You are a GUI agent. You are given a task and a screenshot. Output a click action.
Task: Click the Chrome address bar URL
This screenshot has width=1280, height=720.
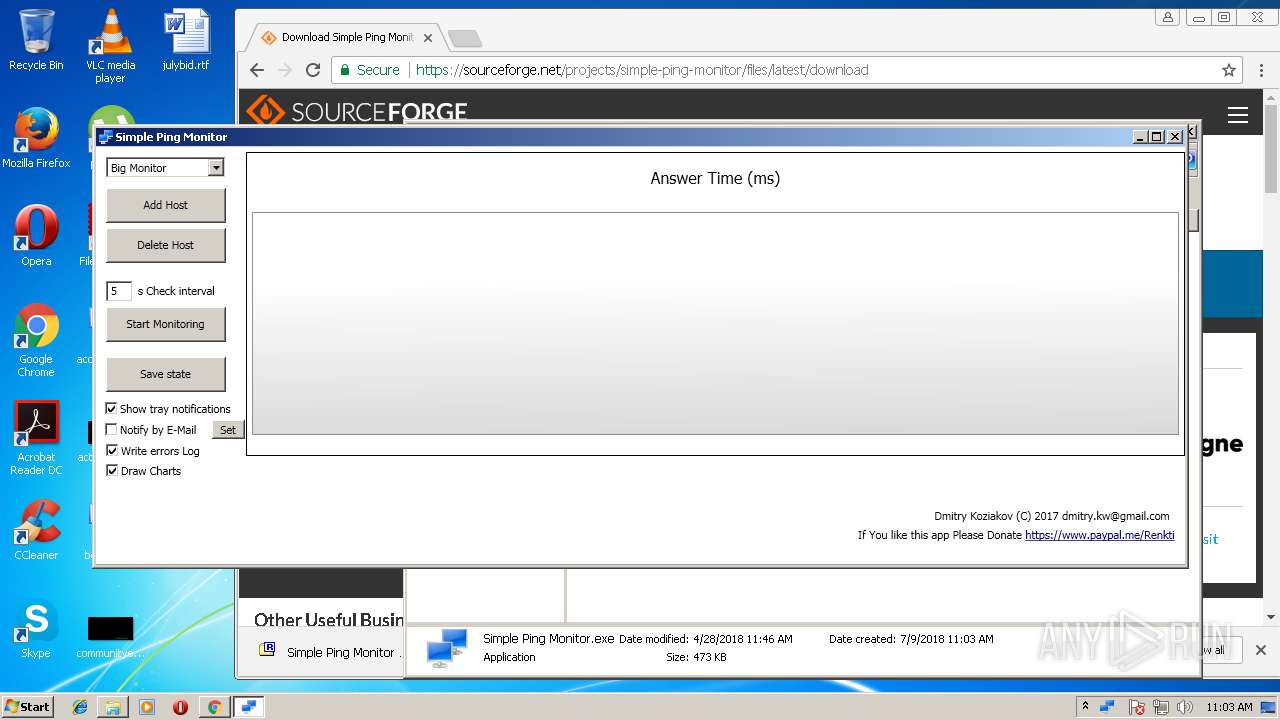pyautogui.click(x=642, y=70)
